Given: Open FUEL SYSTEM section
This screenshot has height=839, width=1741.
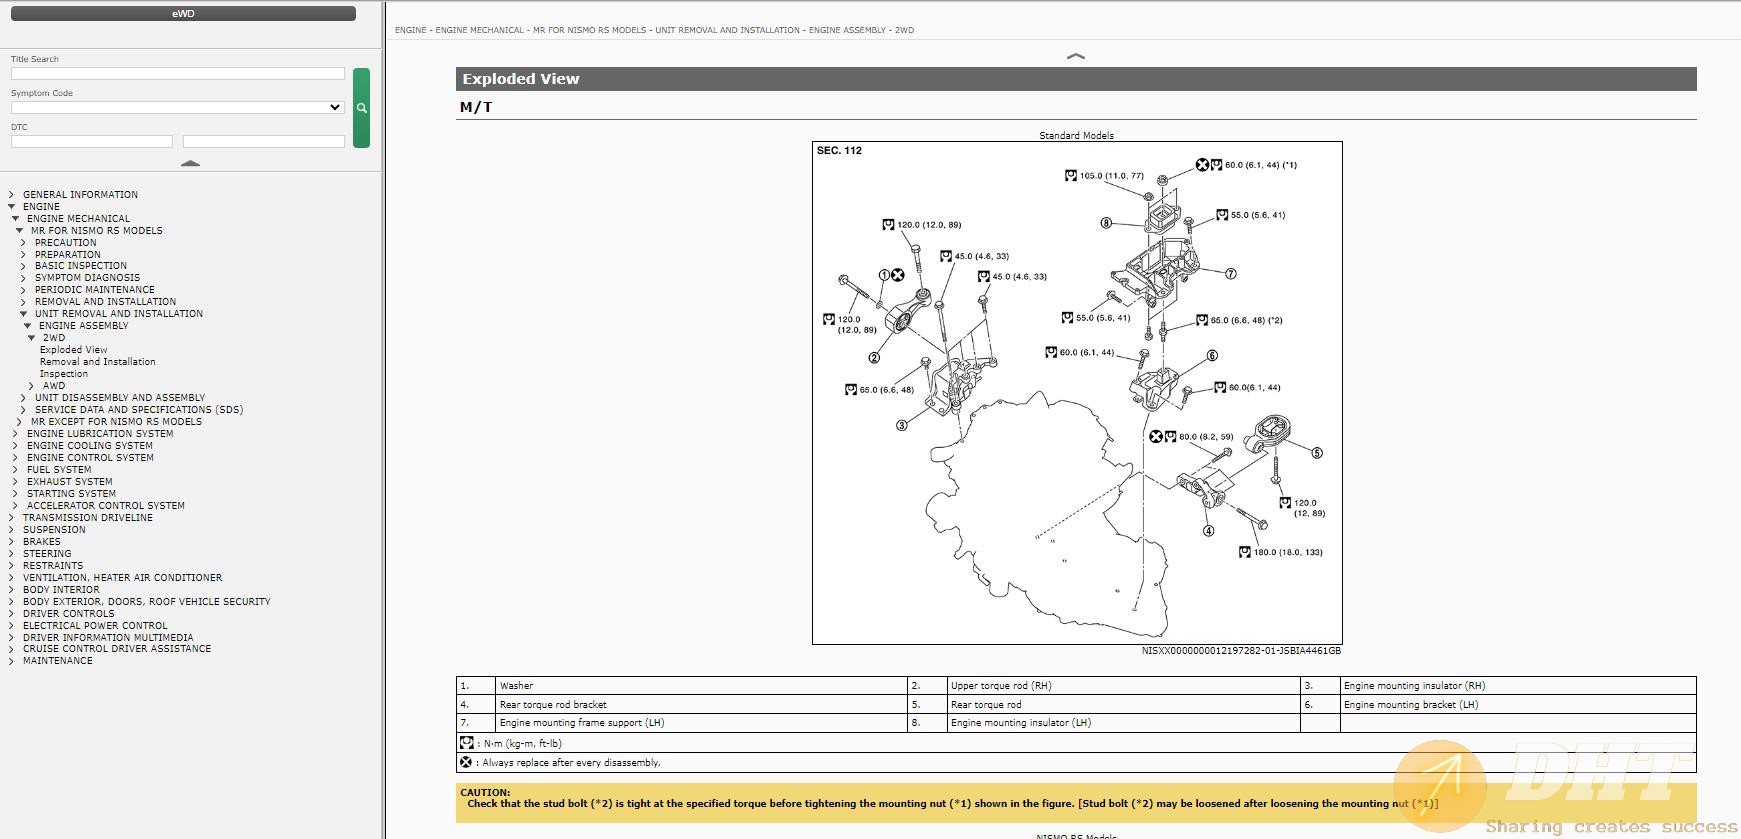Looking at the screenshot, I should [x=59, y=470].
